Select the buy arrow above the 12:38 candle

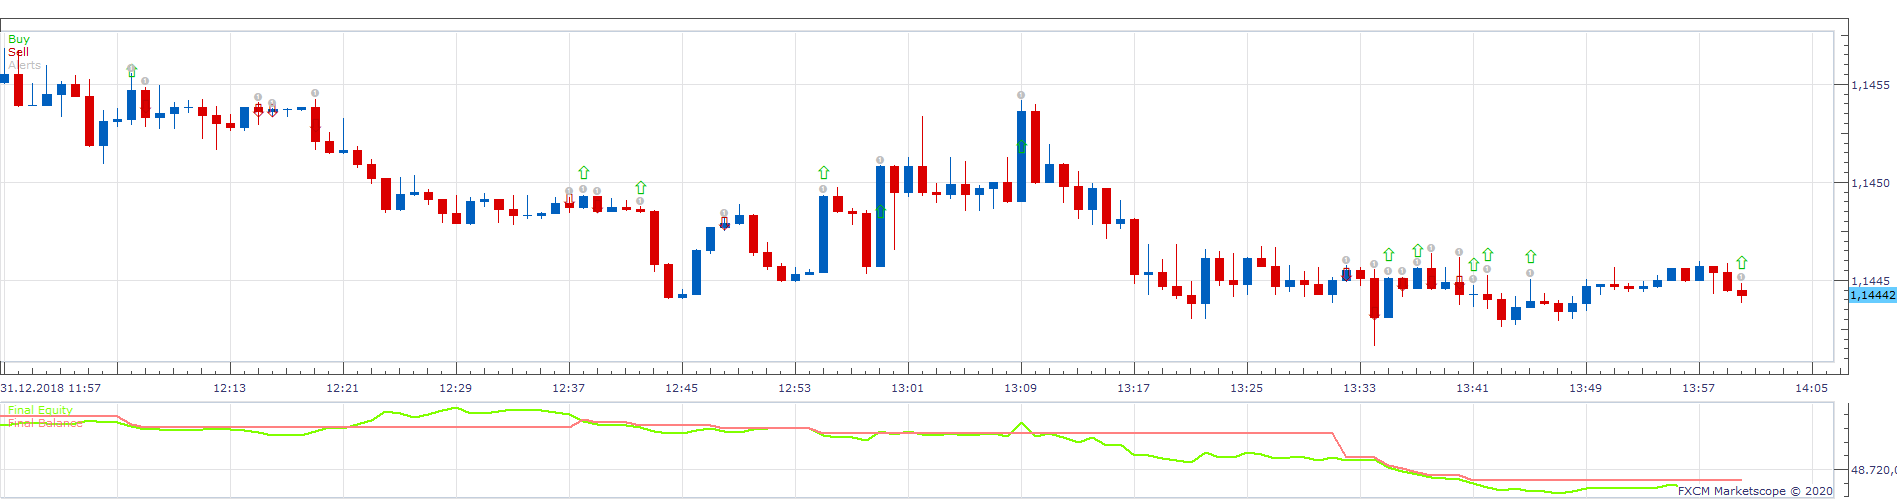tap(584, 173)
